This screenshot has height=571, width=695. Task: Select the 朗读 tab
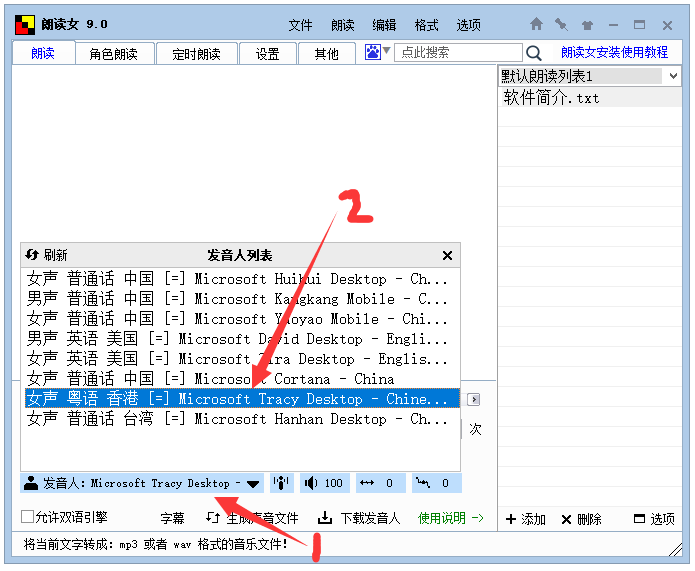click(x=43, y=53)
